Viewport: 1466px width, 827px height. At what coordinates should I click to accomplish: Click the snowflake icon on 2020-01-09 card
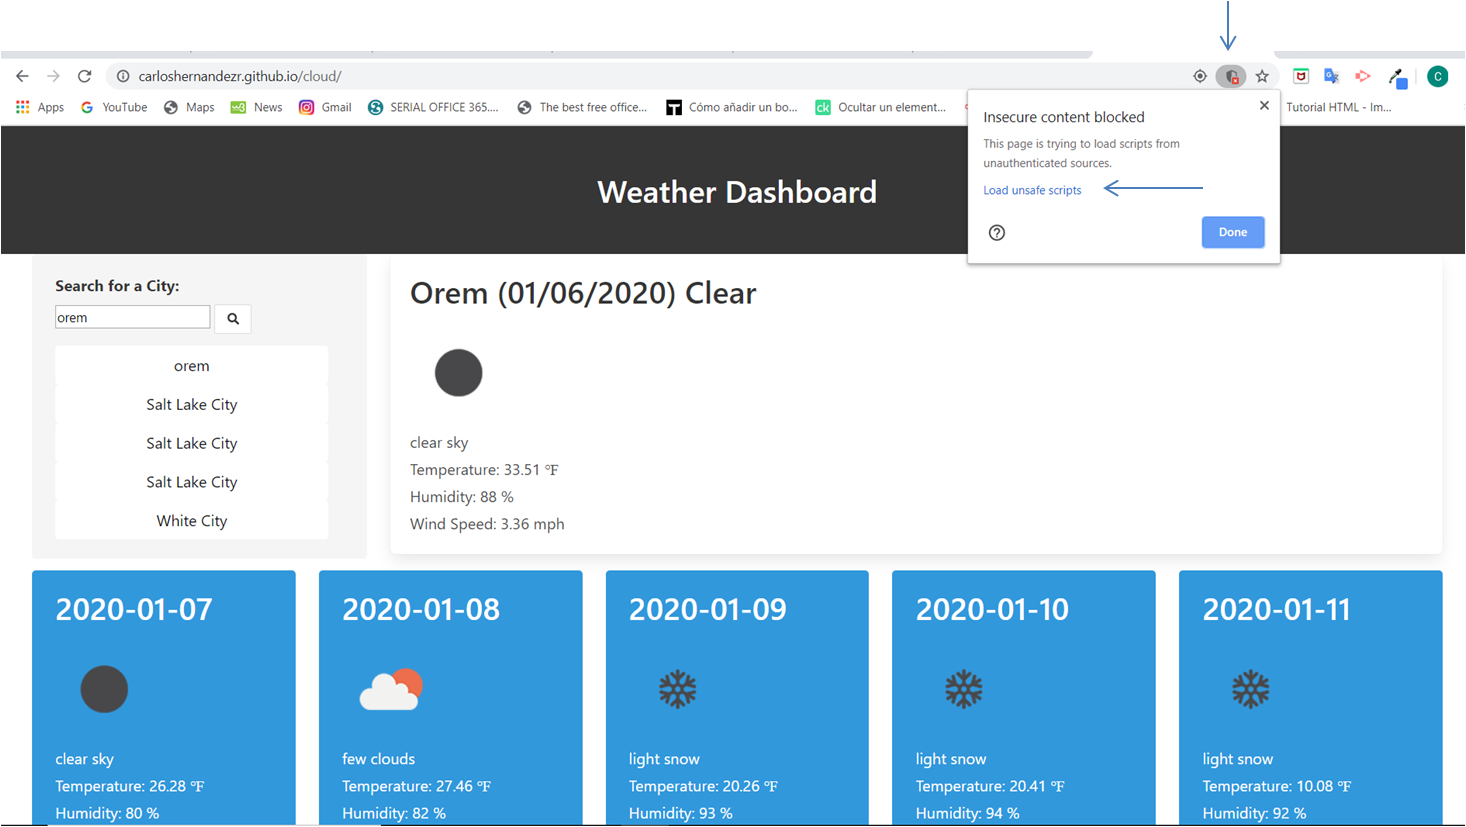pyautogui.click(x=677, y=689)
